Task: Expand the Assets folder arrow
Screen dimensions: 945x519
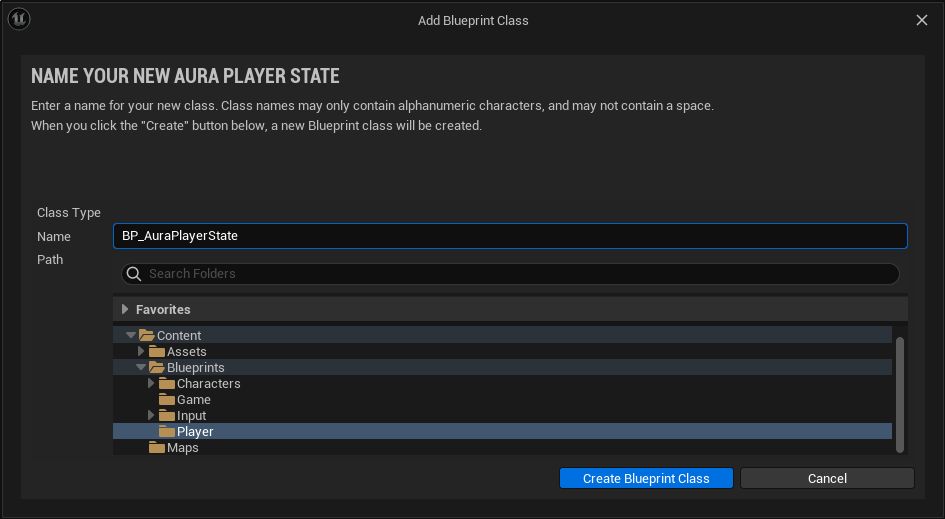Action: [x=141, y=352]
